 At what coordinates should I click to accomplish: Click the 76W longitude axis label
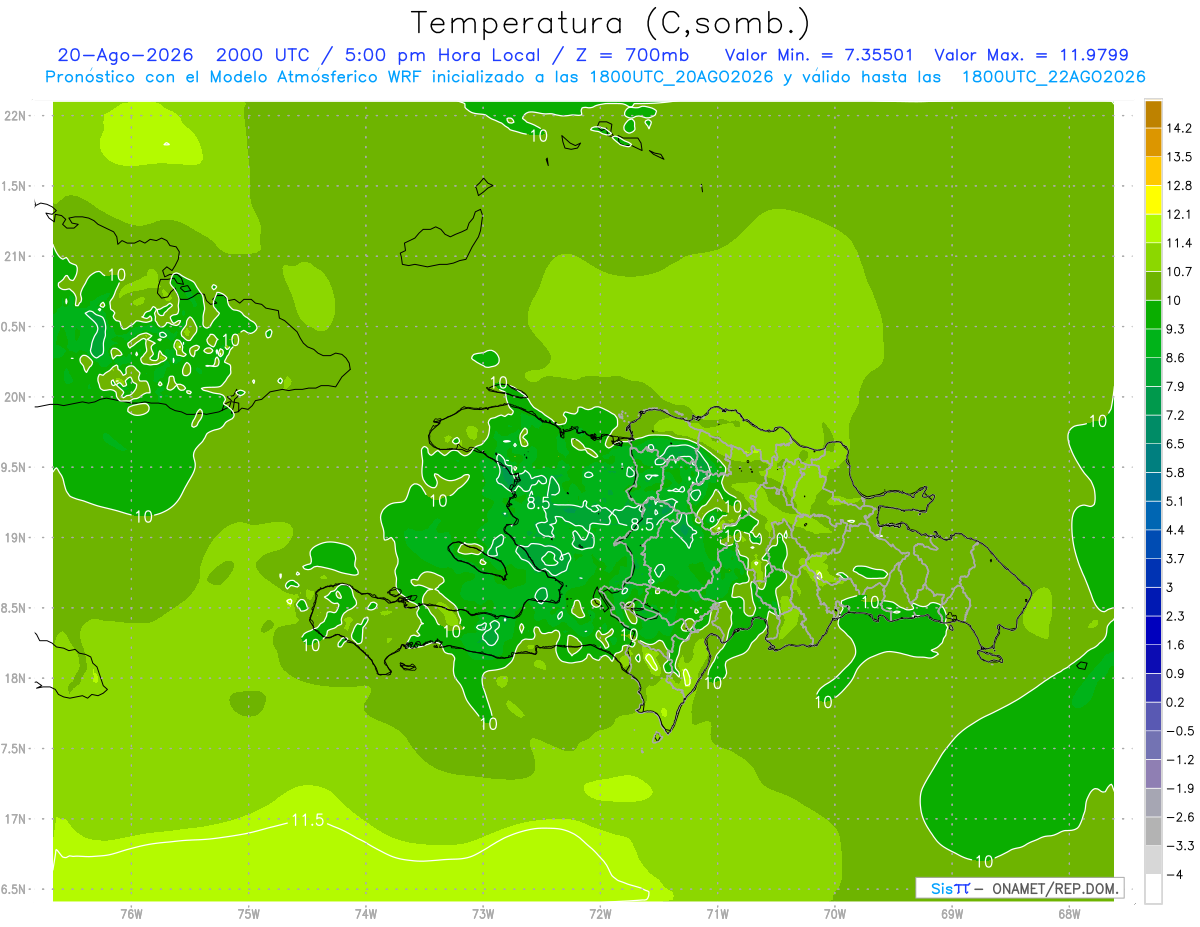131,914
